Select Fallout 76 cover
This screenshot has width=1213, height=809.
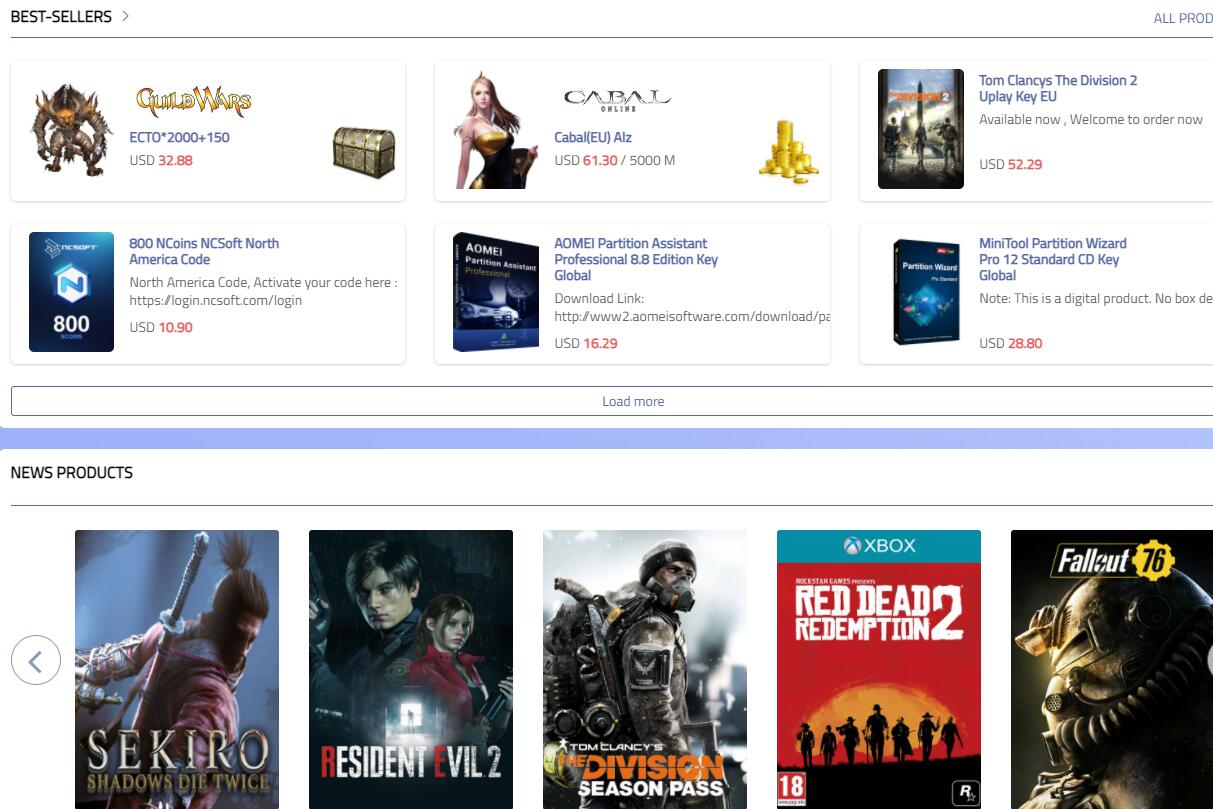pos(1110,668)
